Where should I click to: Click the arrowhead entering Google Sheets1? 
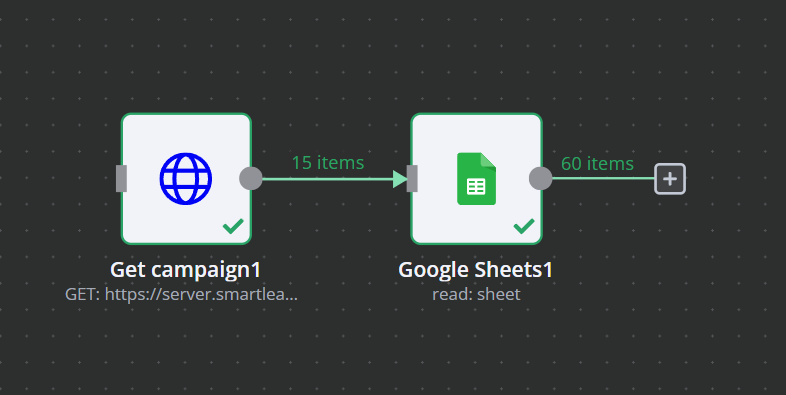[x=400, y=179]
